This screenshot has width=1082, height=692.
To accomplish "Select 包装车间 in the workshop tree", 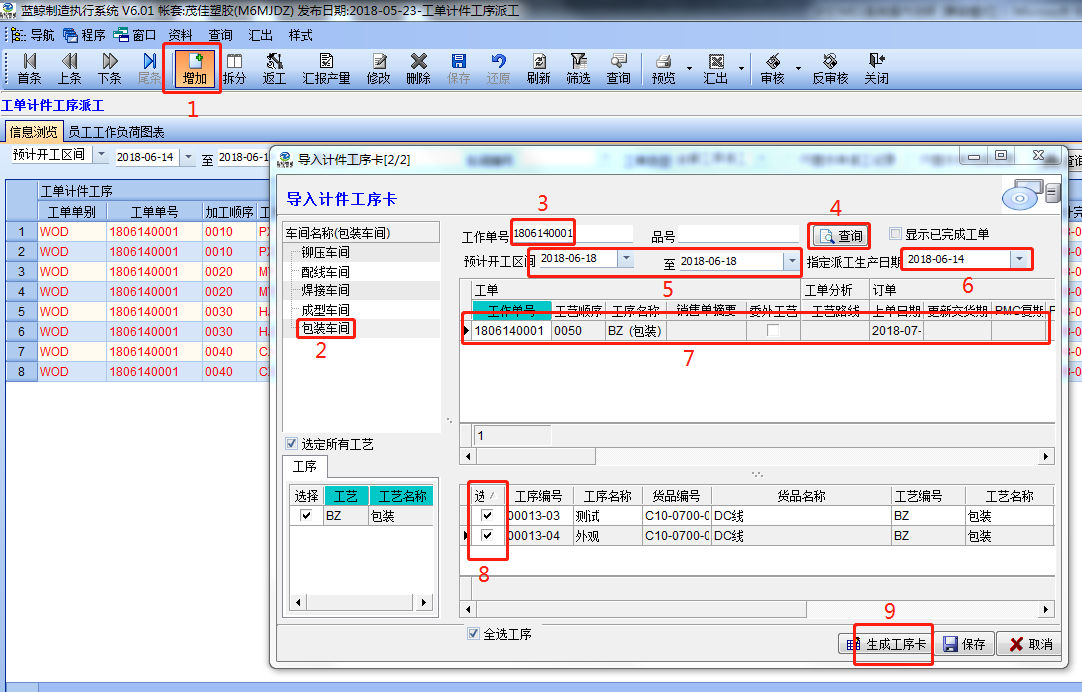I will pos(326,327).
